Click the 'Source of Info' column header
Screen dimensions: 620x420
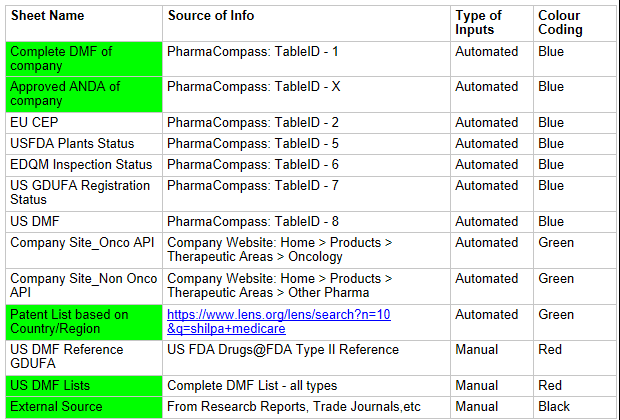pos(306,23)
